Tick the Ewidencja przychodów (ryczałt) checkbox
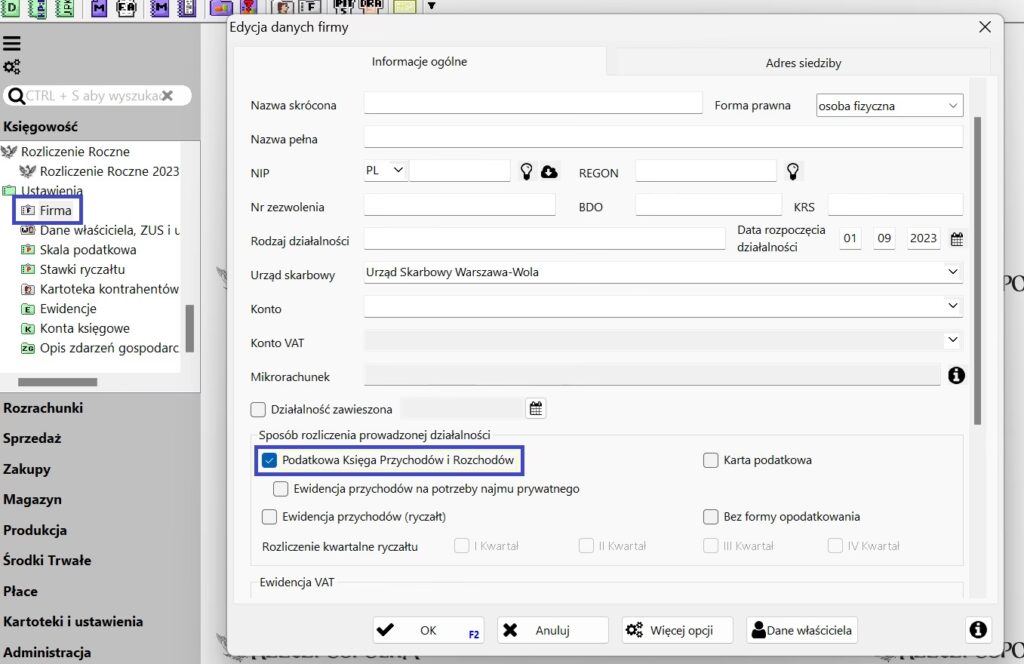Screen dimensions: 1024x664 [269, 517]
